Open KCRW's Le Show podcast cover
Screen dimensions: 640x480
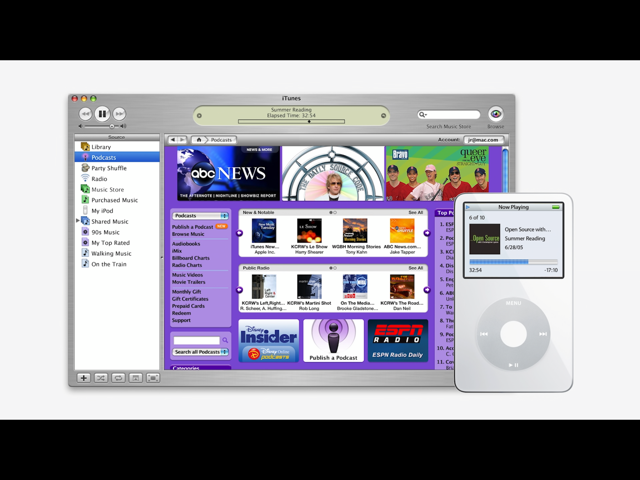click(309, 231)
